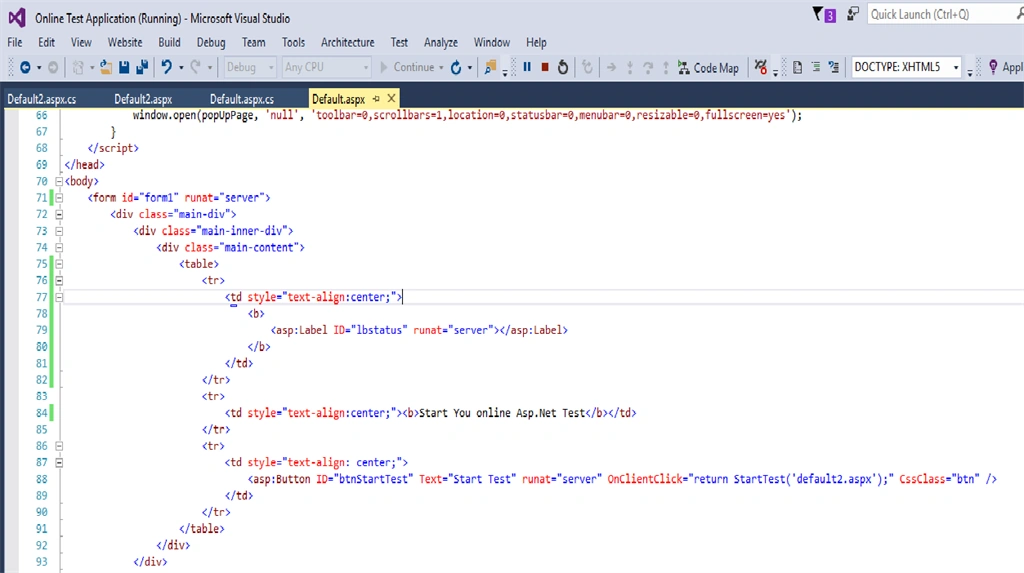
Task: Click the Save All icon
Action: tap(142, 67)
